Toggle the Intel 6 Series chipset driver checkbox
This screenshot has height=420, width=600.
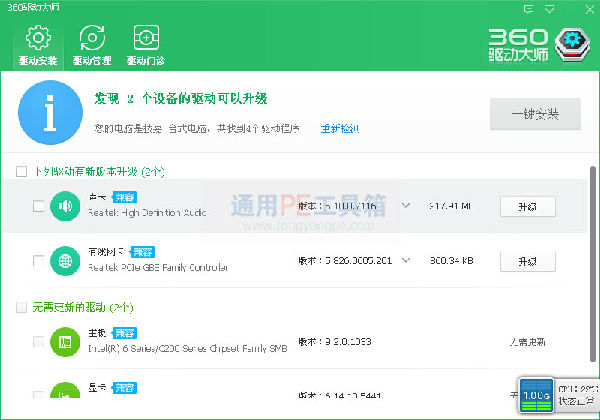39,342
